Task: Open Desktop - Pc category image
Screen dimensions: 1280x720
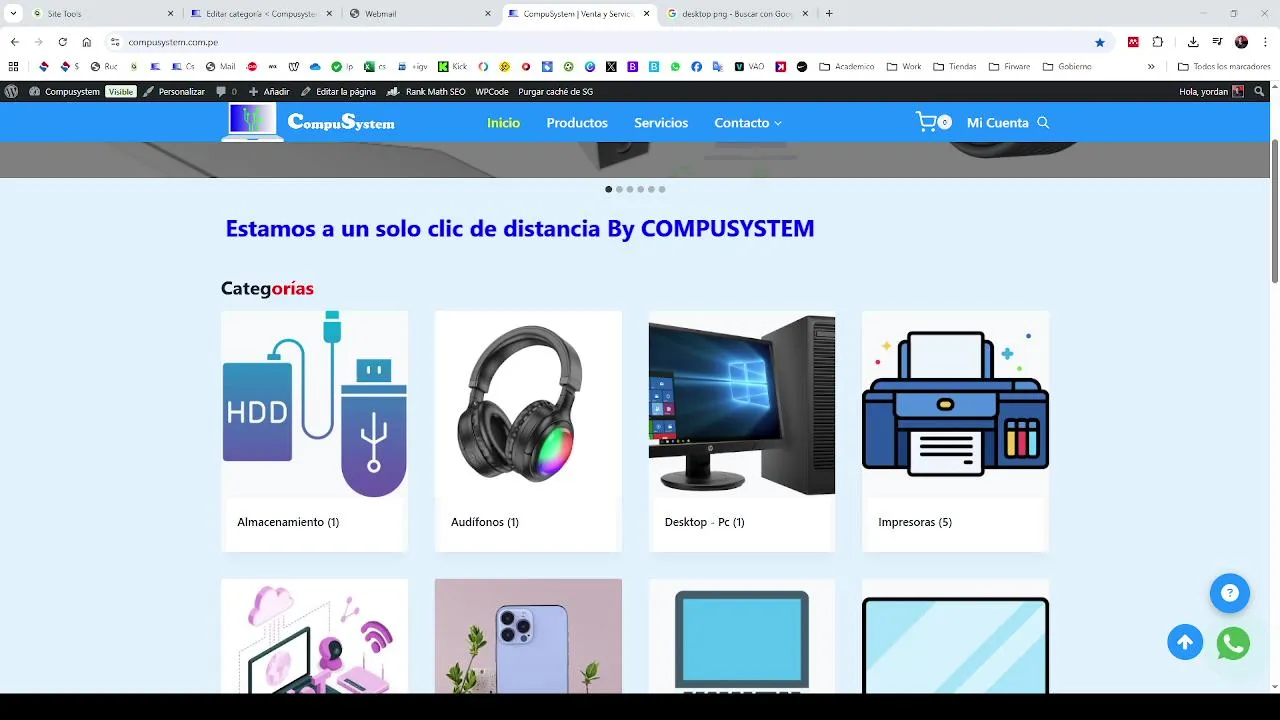Action: tap(742, 404)
